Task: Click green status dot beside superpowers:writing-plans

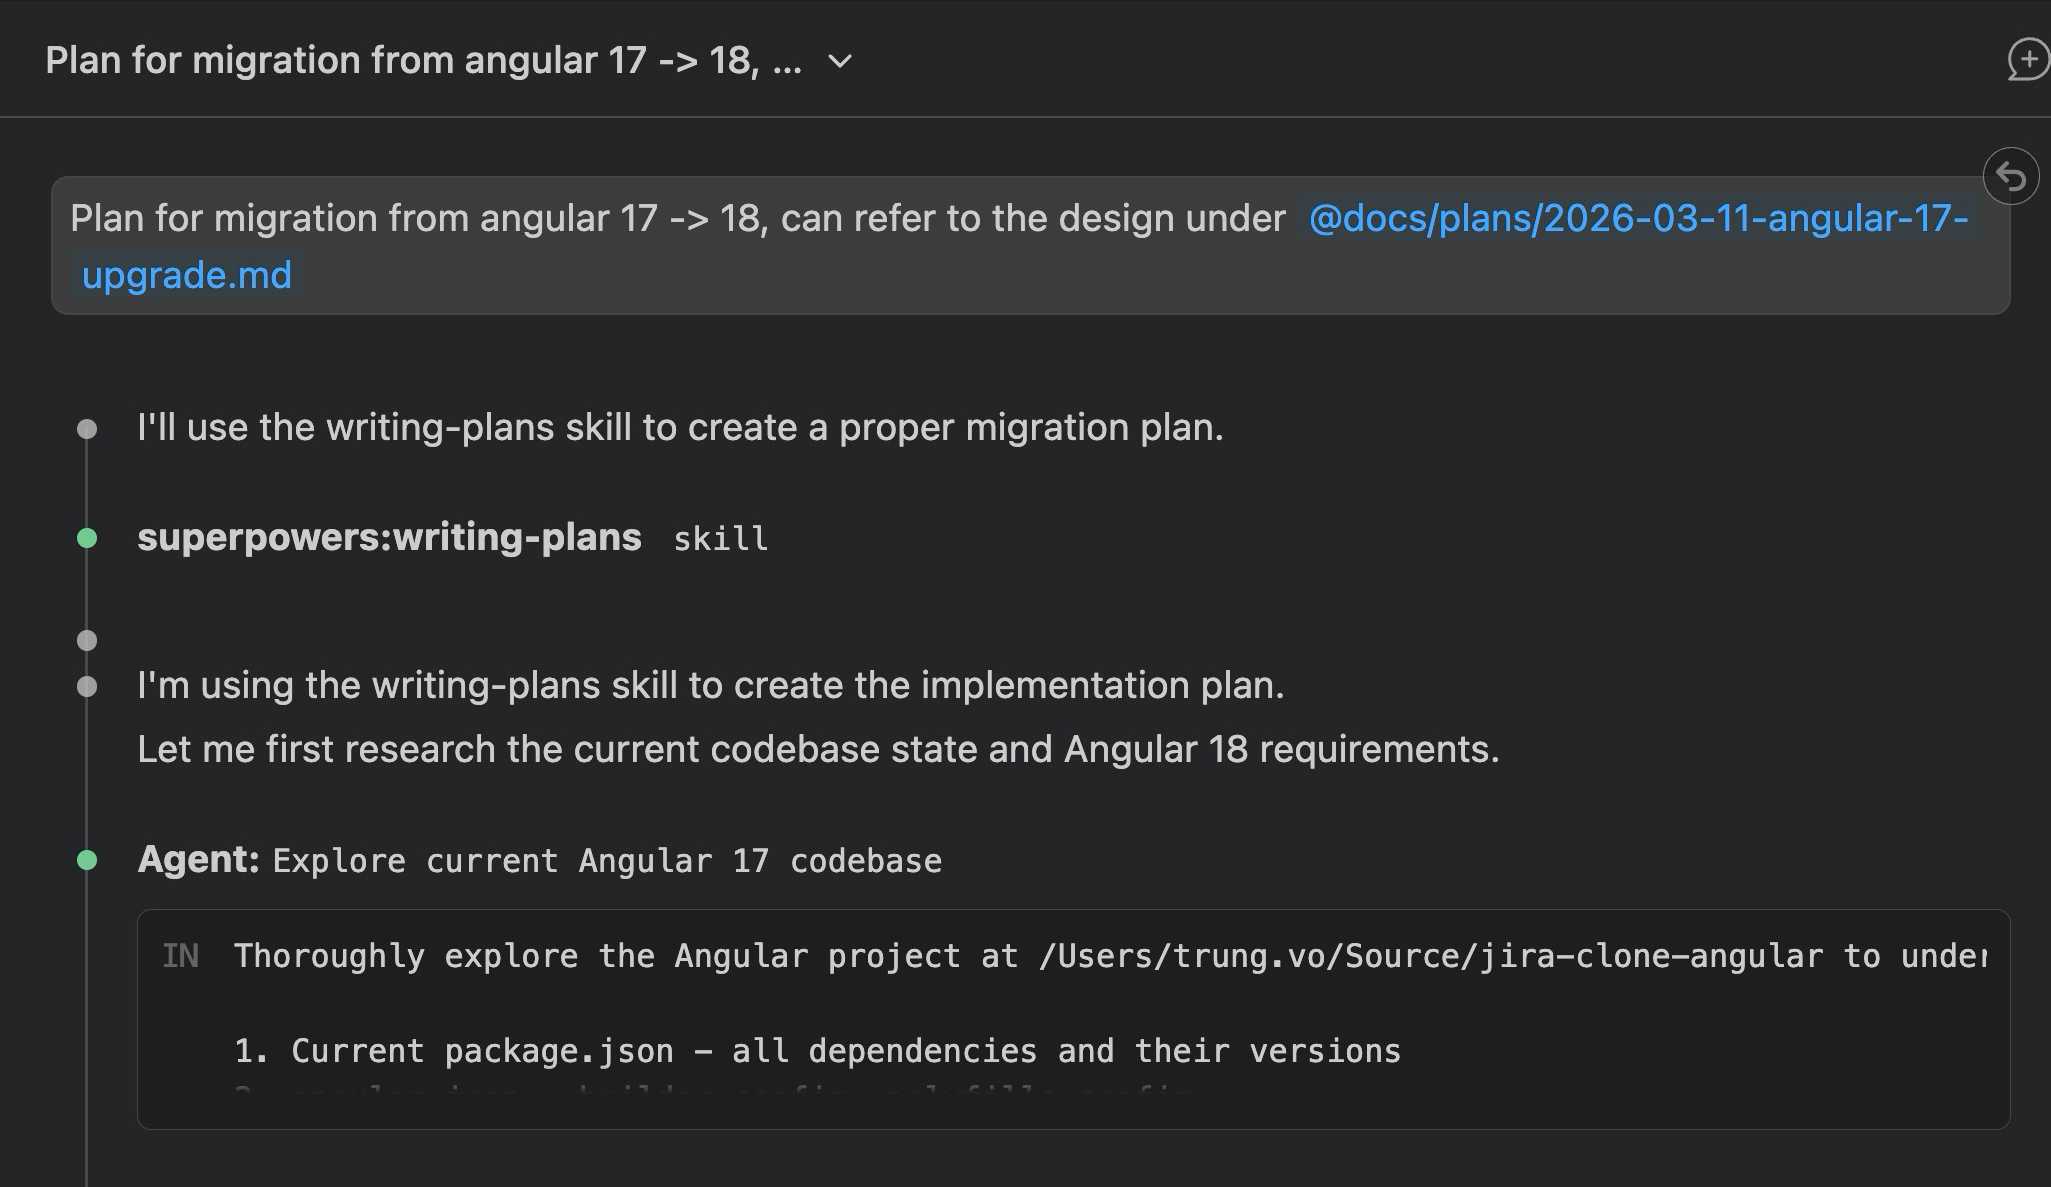Action: pyautogui.click(x=87, y=539)
